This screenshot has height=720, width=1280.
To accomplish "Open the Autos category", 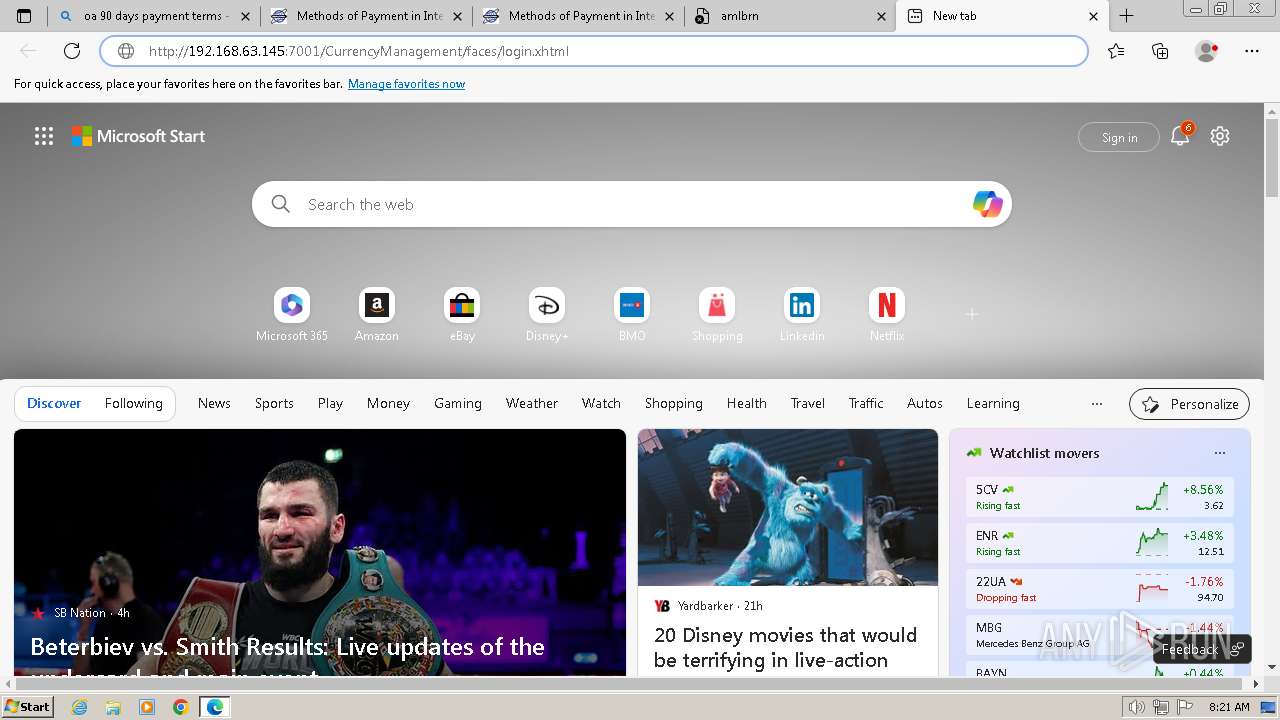I will point(925,404).
